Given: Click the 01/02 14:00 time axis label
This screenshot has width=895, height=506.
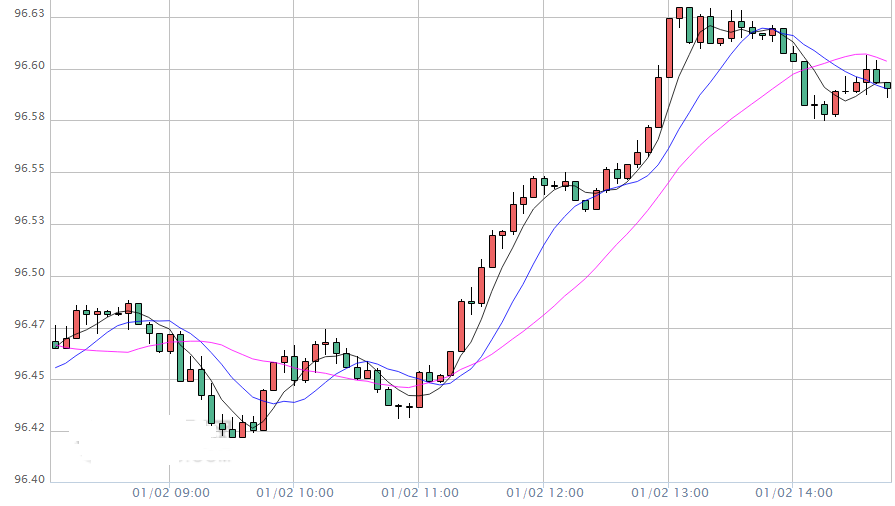Looking at the screenshot, I should [794, 493].
